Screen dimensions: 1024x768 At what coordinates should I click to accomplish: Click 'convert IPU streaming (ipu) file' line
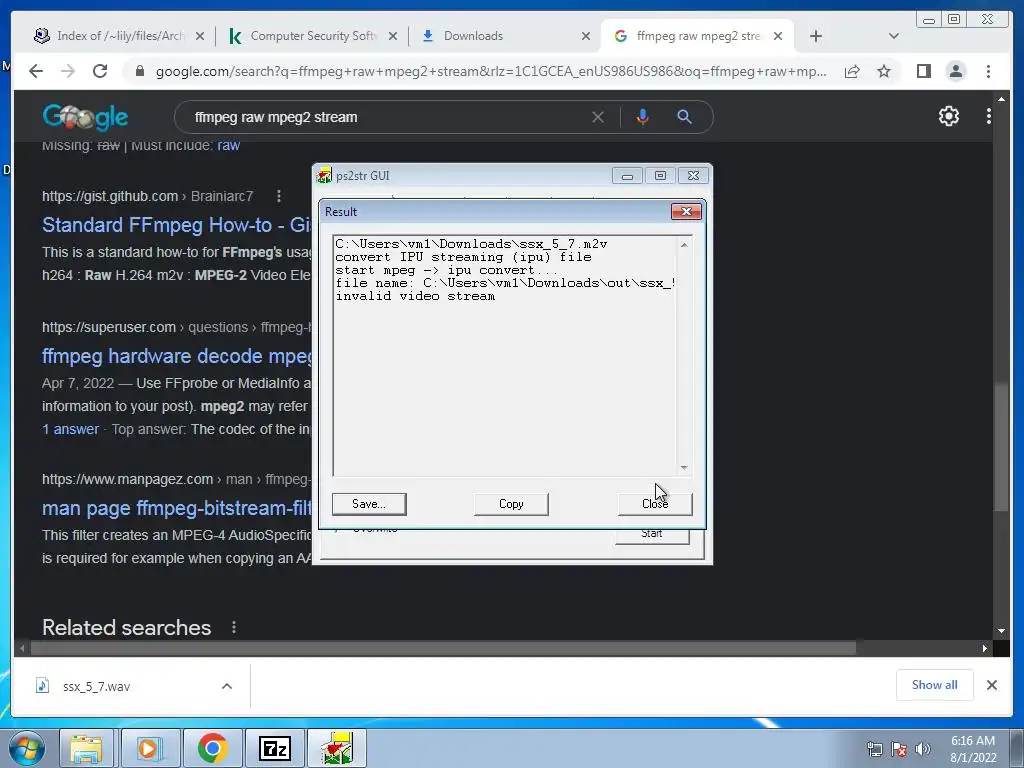[463, 257]
